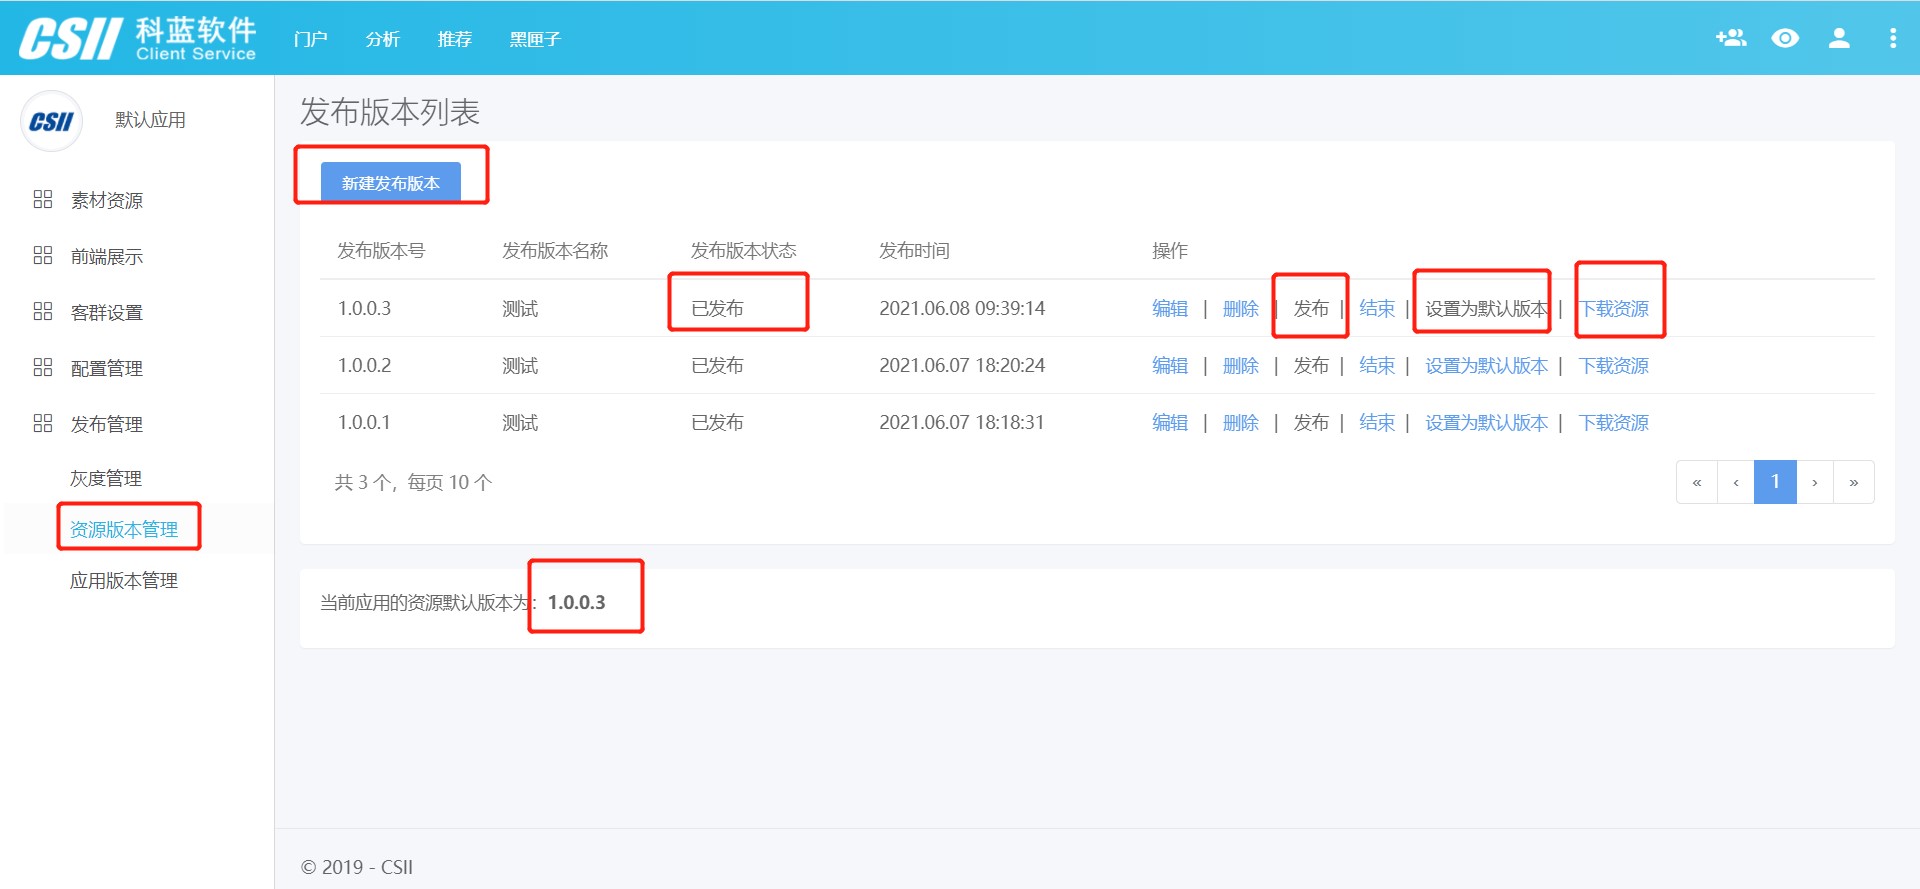Click the 新建发布版本 button
1920x889 pixels.
click(x=391, y=183)
